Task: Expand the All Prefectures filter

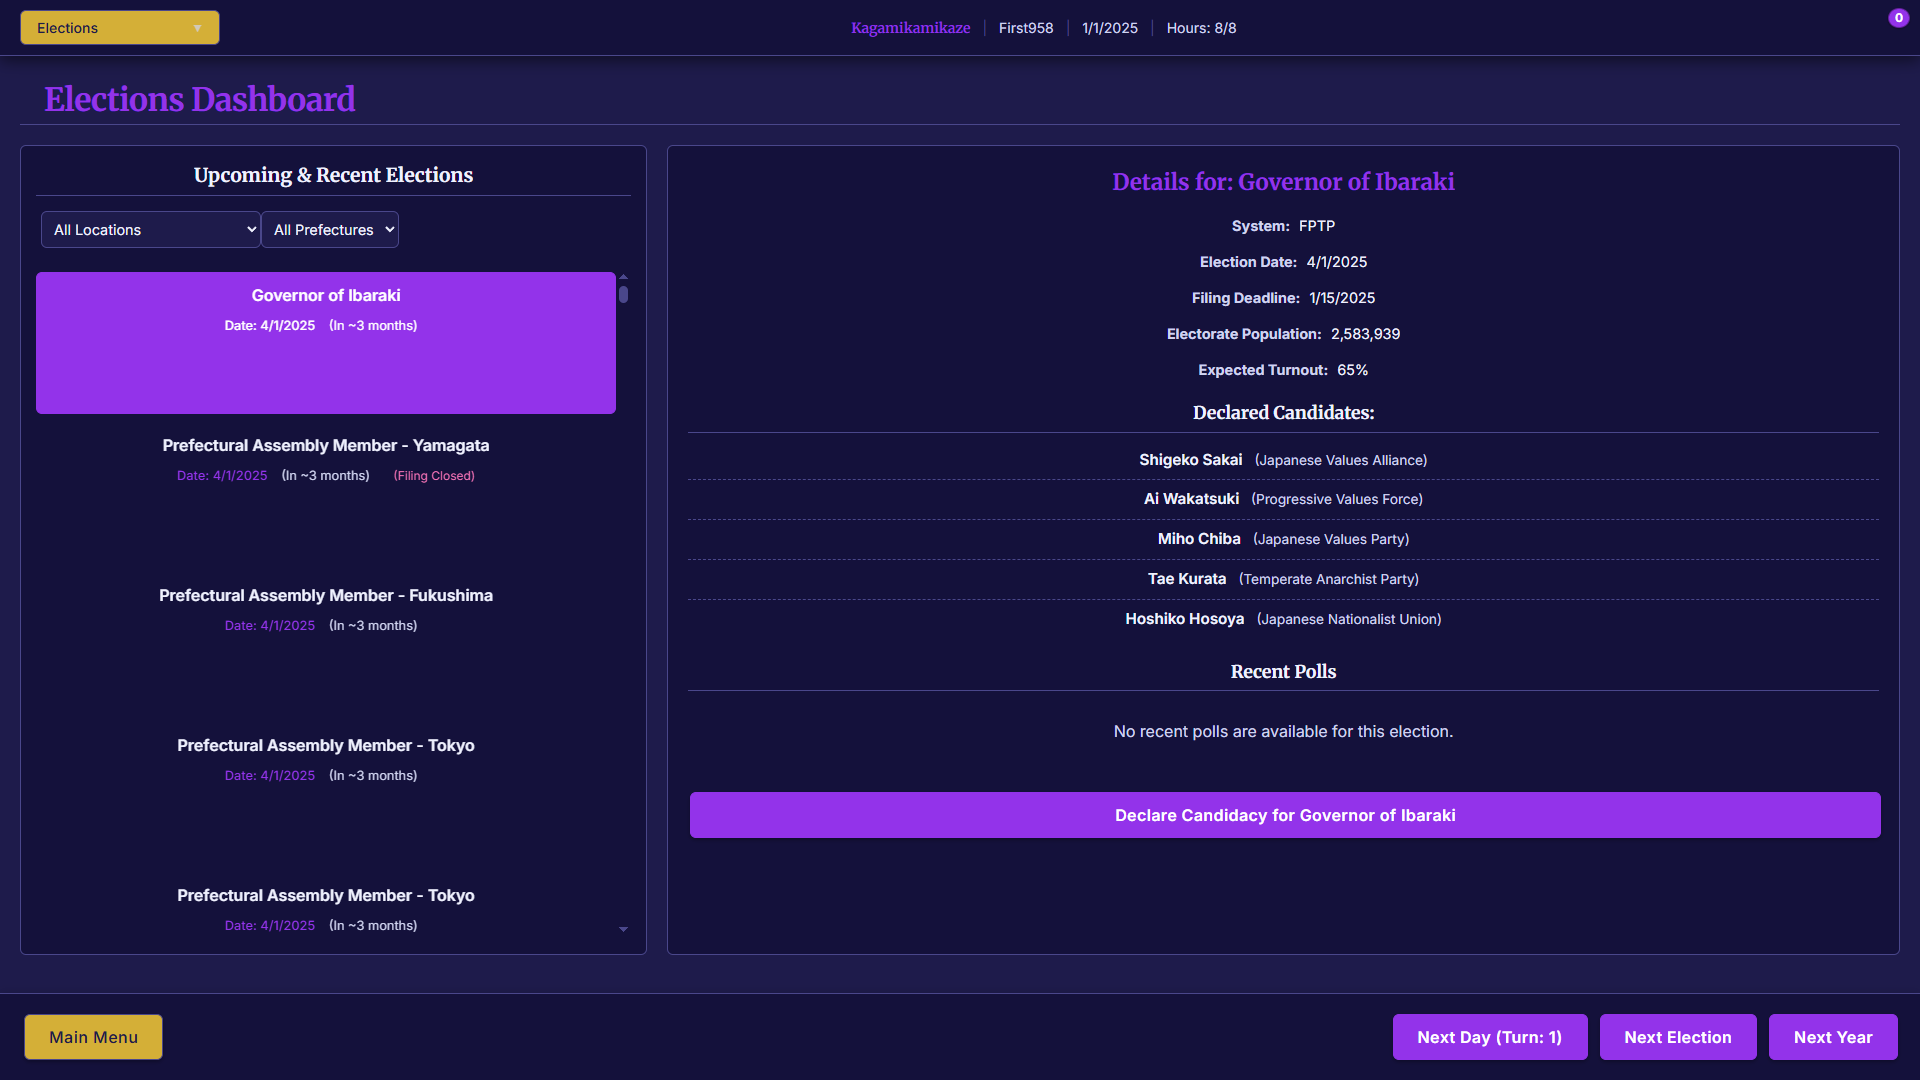Action: (x=330, y=230)
